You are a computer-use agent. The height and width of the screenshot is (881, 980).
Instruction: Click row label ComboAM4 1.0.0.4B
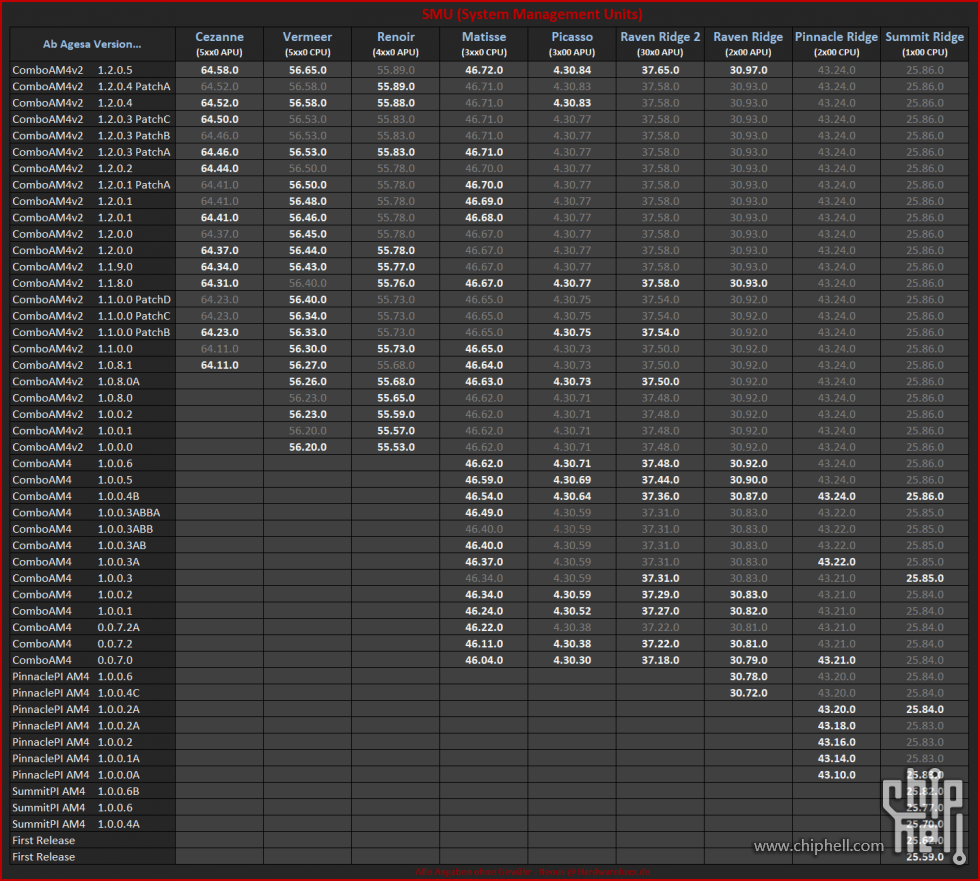[76, 496]
